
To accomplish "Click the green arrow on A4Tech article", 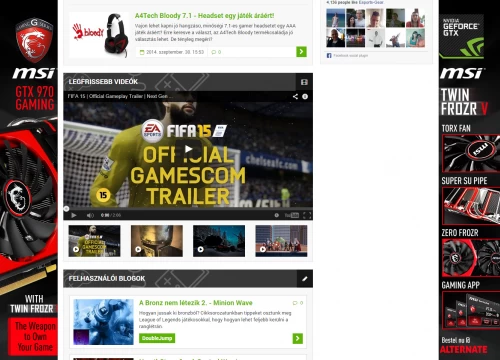I will [x=301, y=52].
